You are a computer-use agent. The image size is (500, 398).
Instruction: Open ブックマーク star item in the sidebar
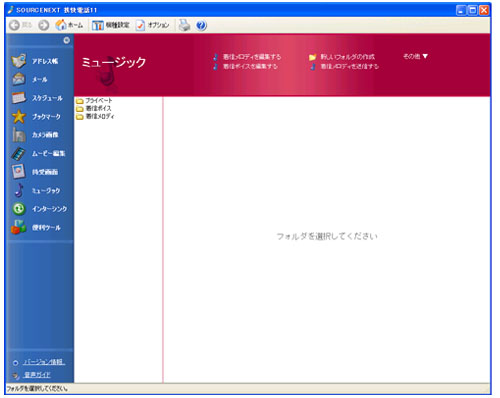coord(36,117)
